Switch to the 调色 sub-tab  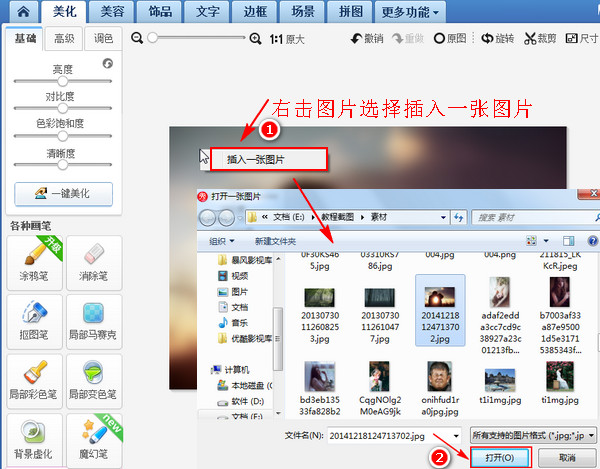(103, 39)
